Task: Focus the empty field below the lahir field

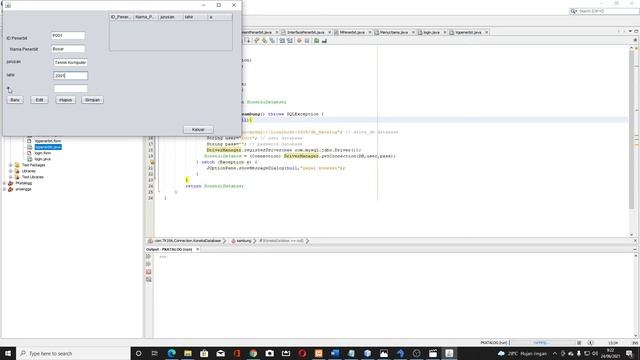Action: pyautogui.click(x=70, y=89)
